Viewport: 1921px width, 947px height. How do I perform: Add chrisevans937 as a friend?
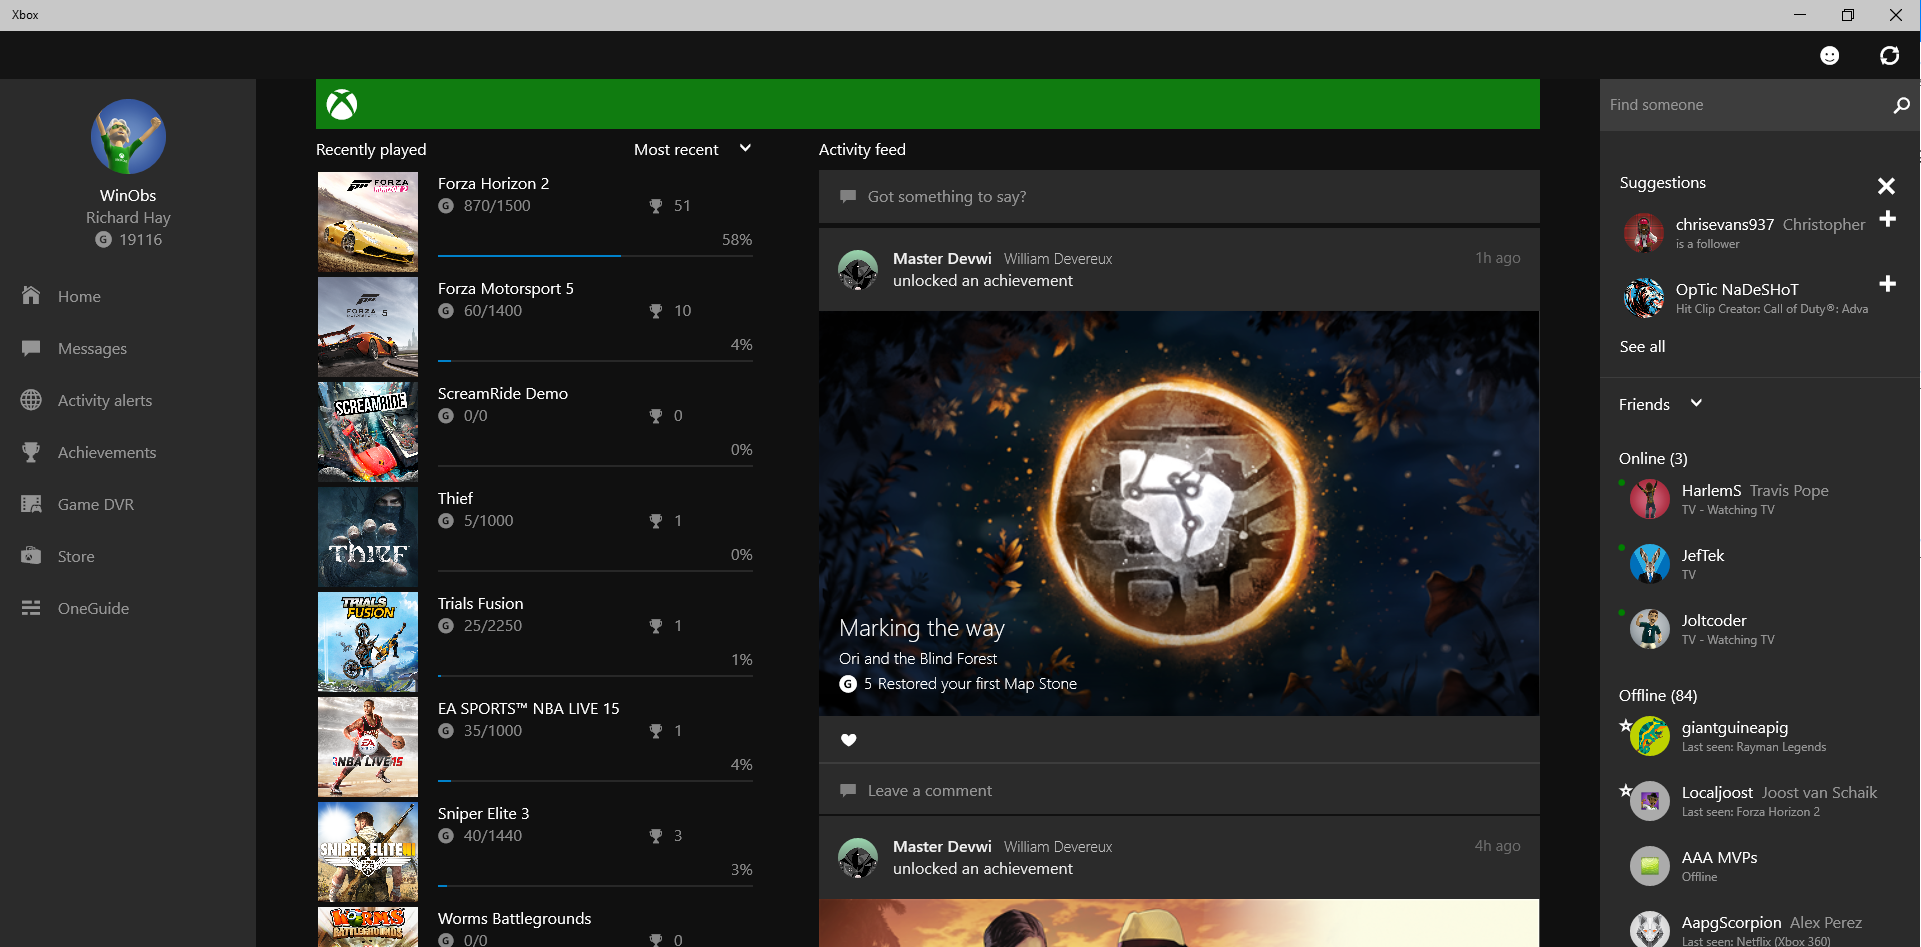pos(1887,220)
